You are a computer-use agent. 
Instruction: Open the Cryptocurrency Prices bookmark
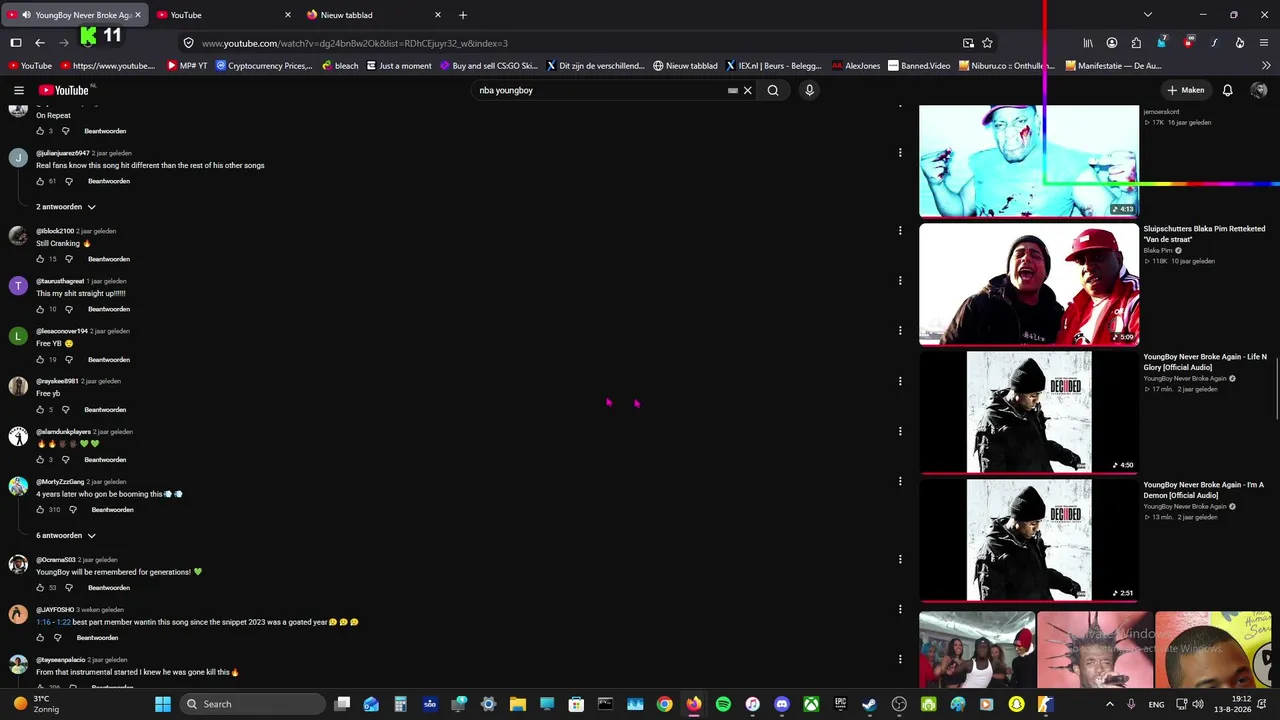pyautogui.click(x=264, y=66)
